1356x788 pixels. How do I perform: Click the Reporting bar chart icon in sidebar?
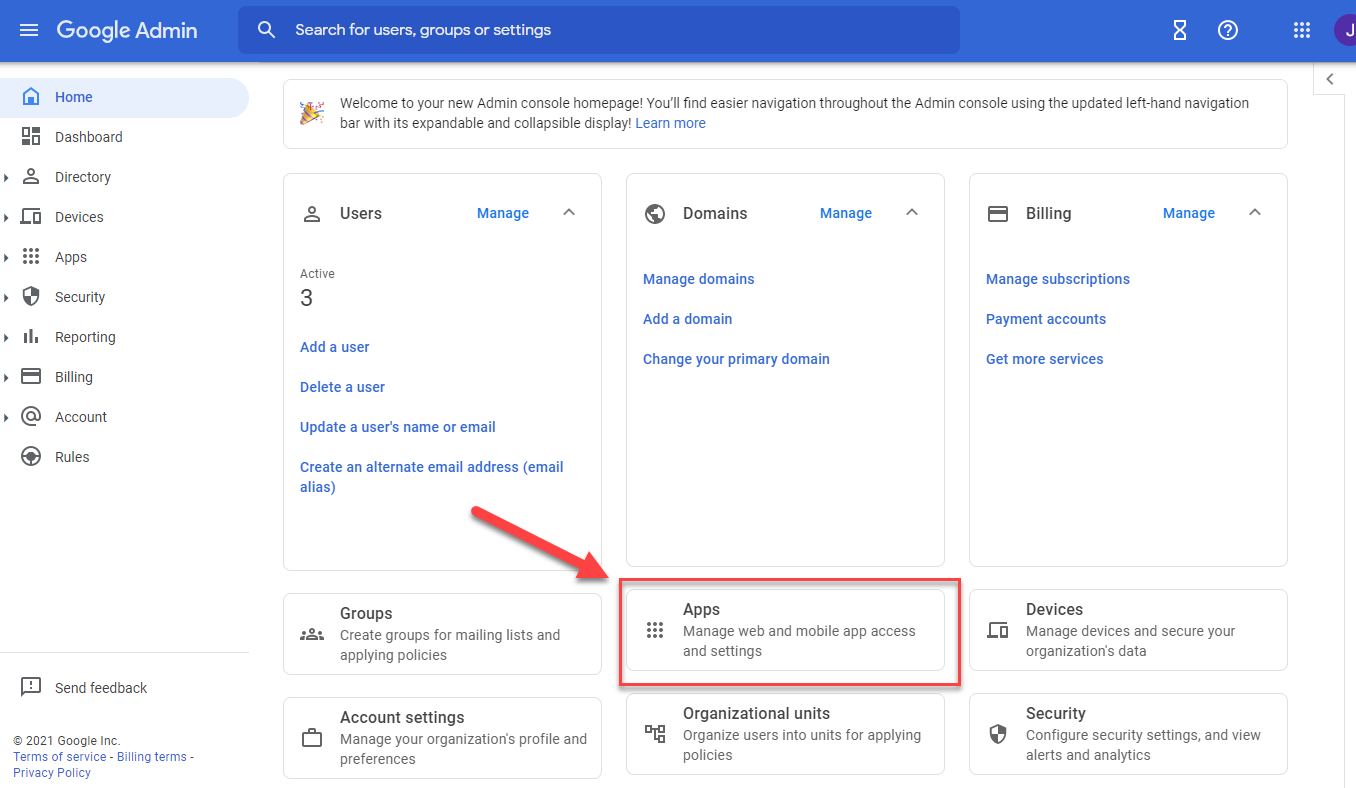(x=31, y=337)
